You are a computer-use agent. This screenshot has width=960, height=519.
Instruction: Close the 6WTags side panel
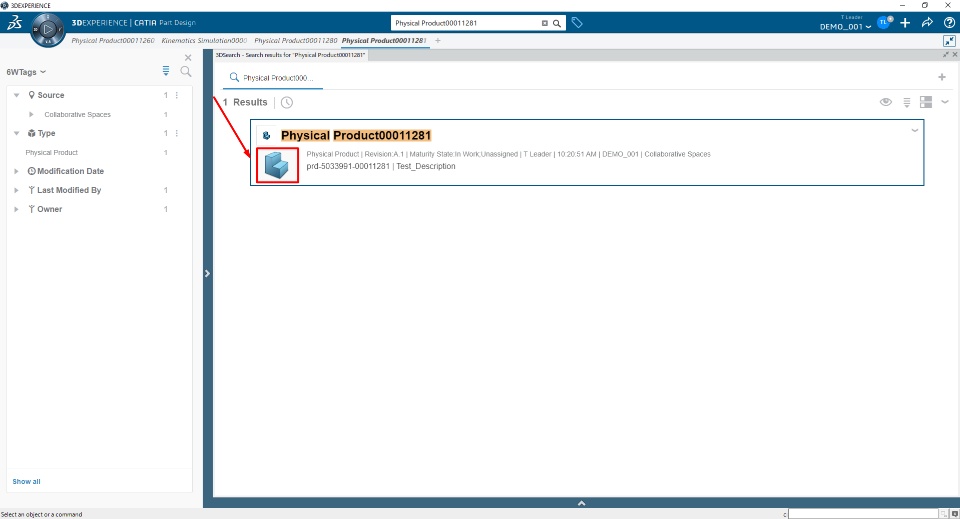pyautogui.click(x=188, y=58)
